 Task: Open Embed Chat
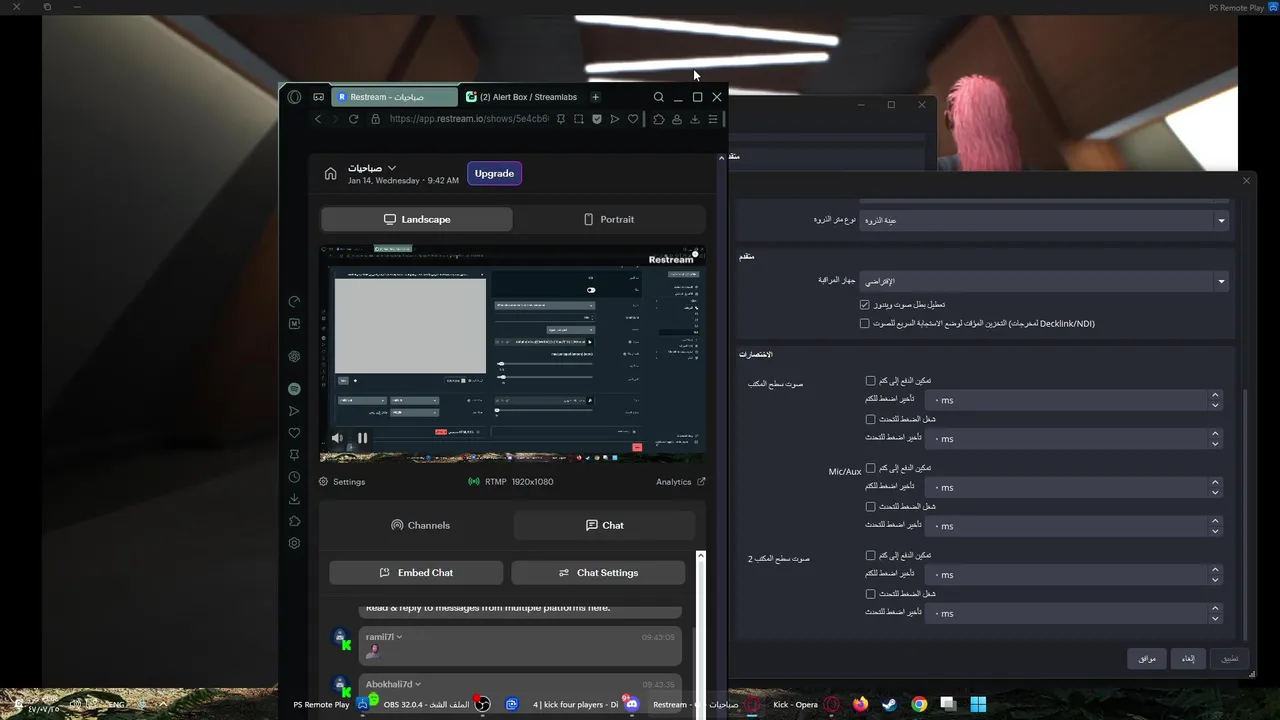[416, 573]
